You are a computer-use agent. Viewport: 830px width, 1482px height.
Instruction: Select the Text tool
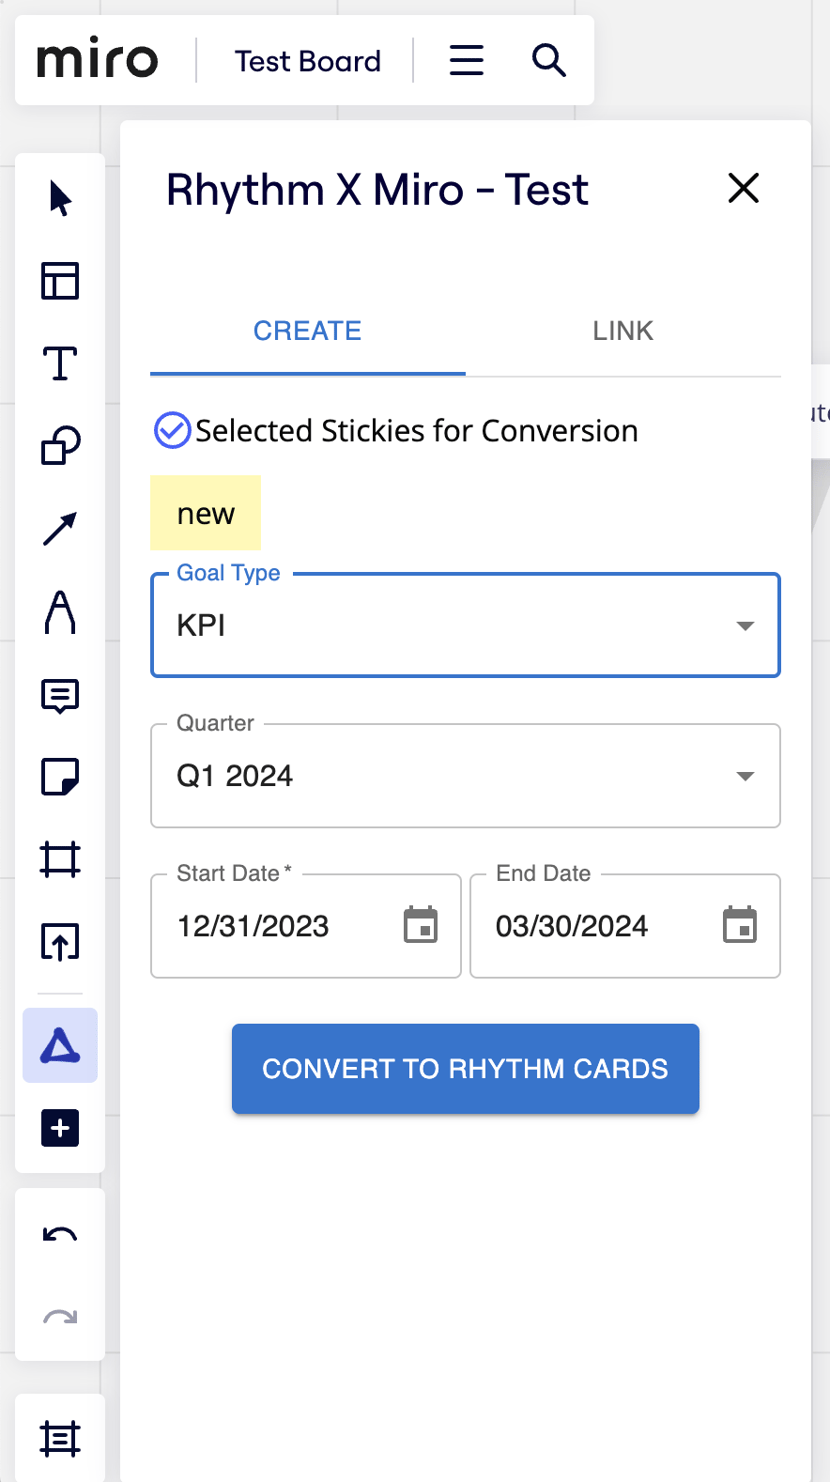click(60, 363)
